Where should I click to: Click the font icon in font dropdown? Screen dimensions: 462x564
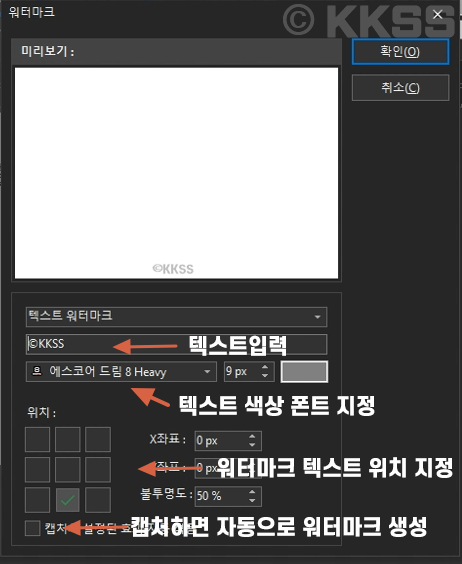click(x=37, y=371)
